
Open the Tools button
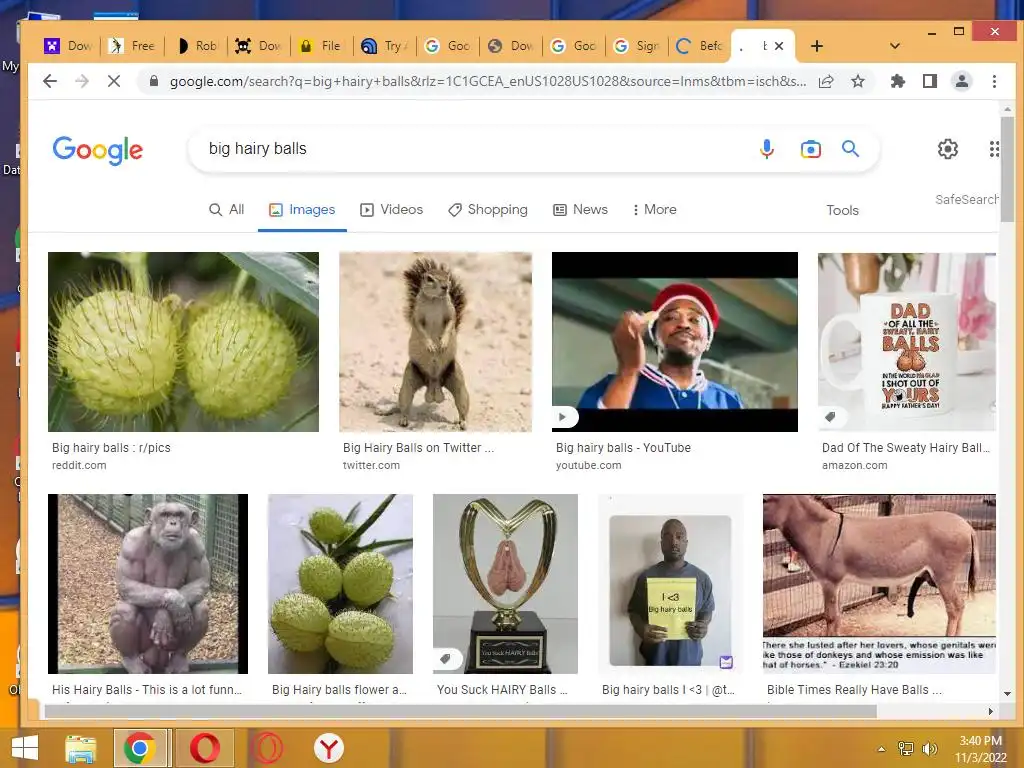click(842, 210)
